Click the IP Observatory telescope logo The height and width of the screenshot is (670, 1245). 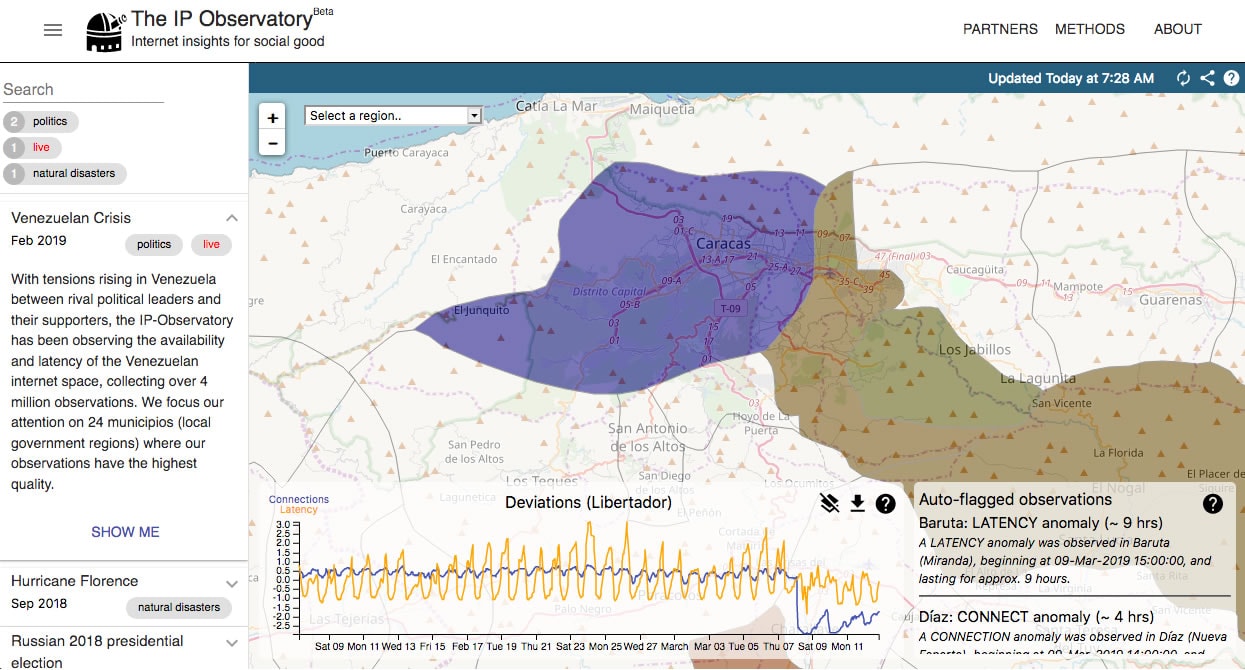(x=105, y=31)
